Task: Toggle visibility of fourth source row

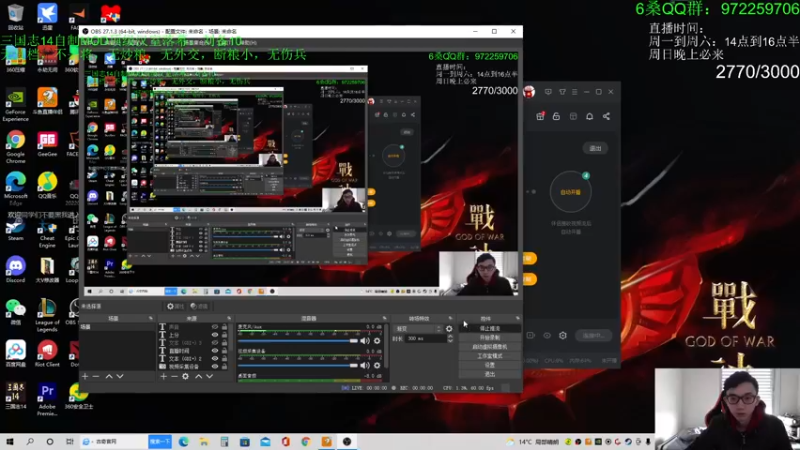Action: [215, 351]
